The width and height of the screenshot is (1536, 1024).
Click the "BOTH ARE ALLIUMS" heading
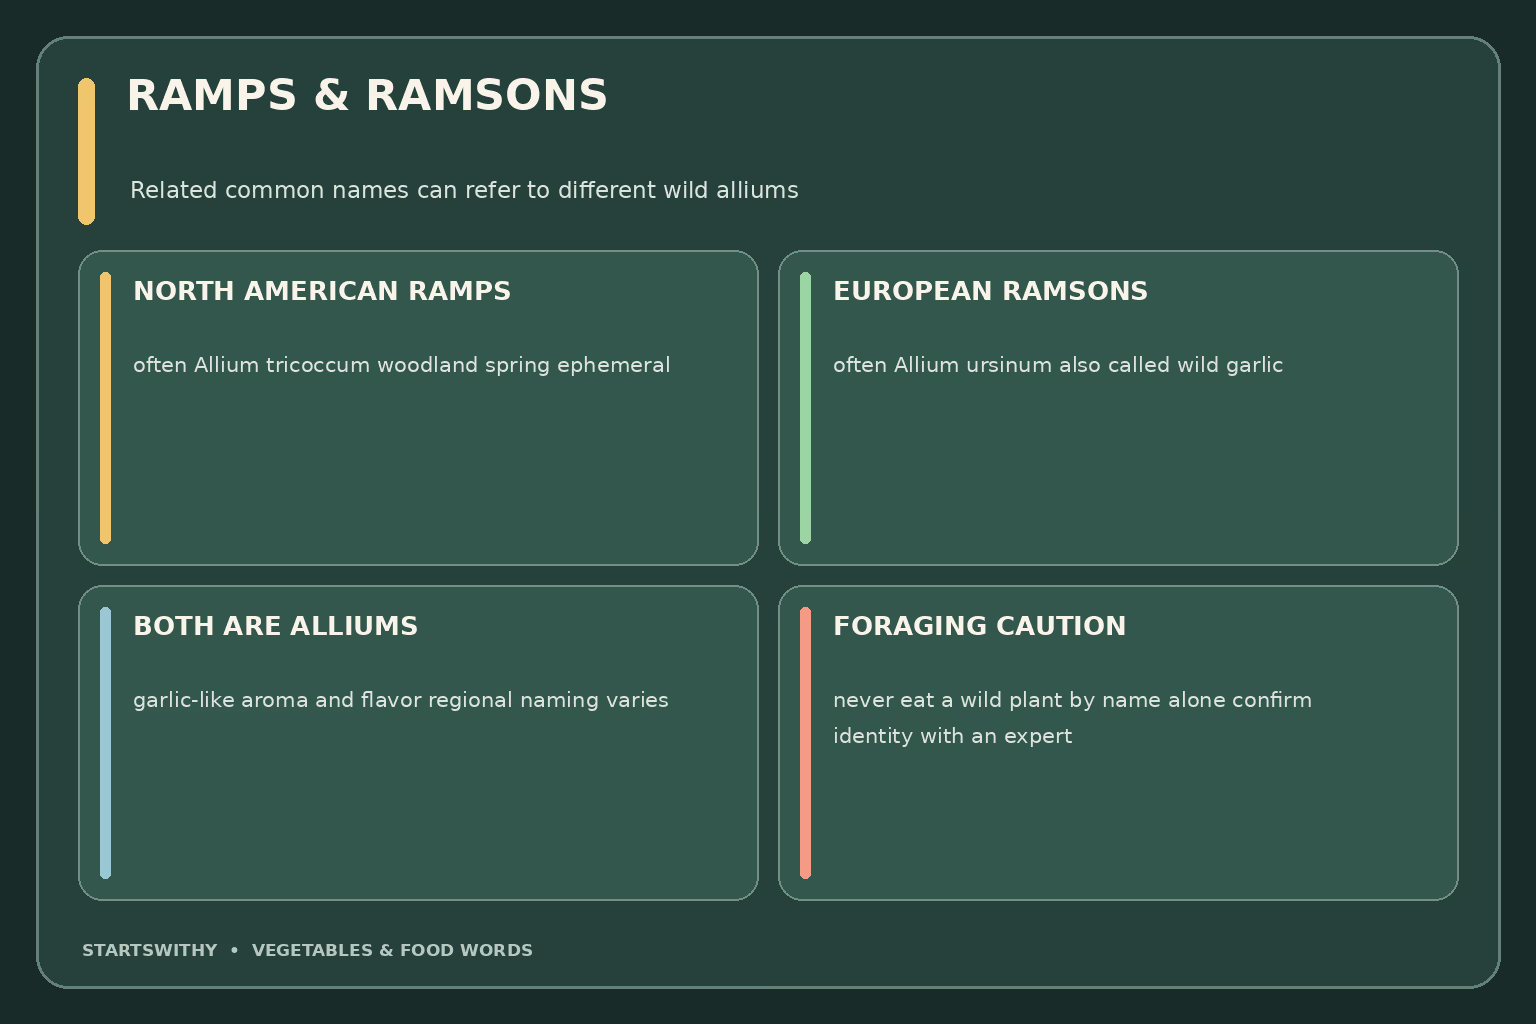[275, 626]
